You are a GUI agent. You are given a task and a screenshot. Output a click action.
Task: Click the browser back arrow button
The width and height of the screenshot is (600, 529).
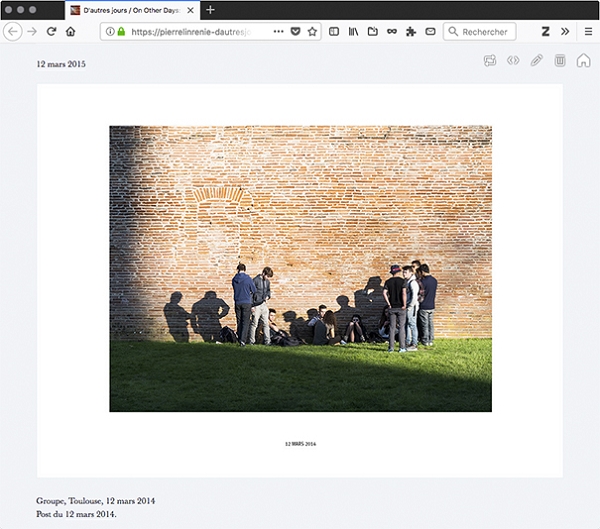(x=13, y=32)
